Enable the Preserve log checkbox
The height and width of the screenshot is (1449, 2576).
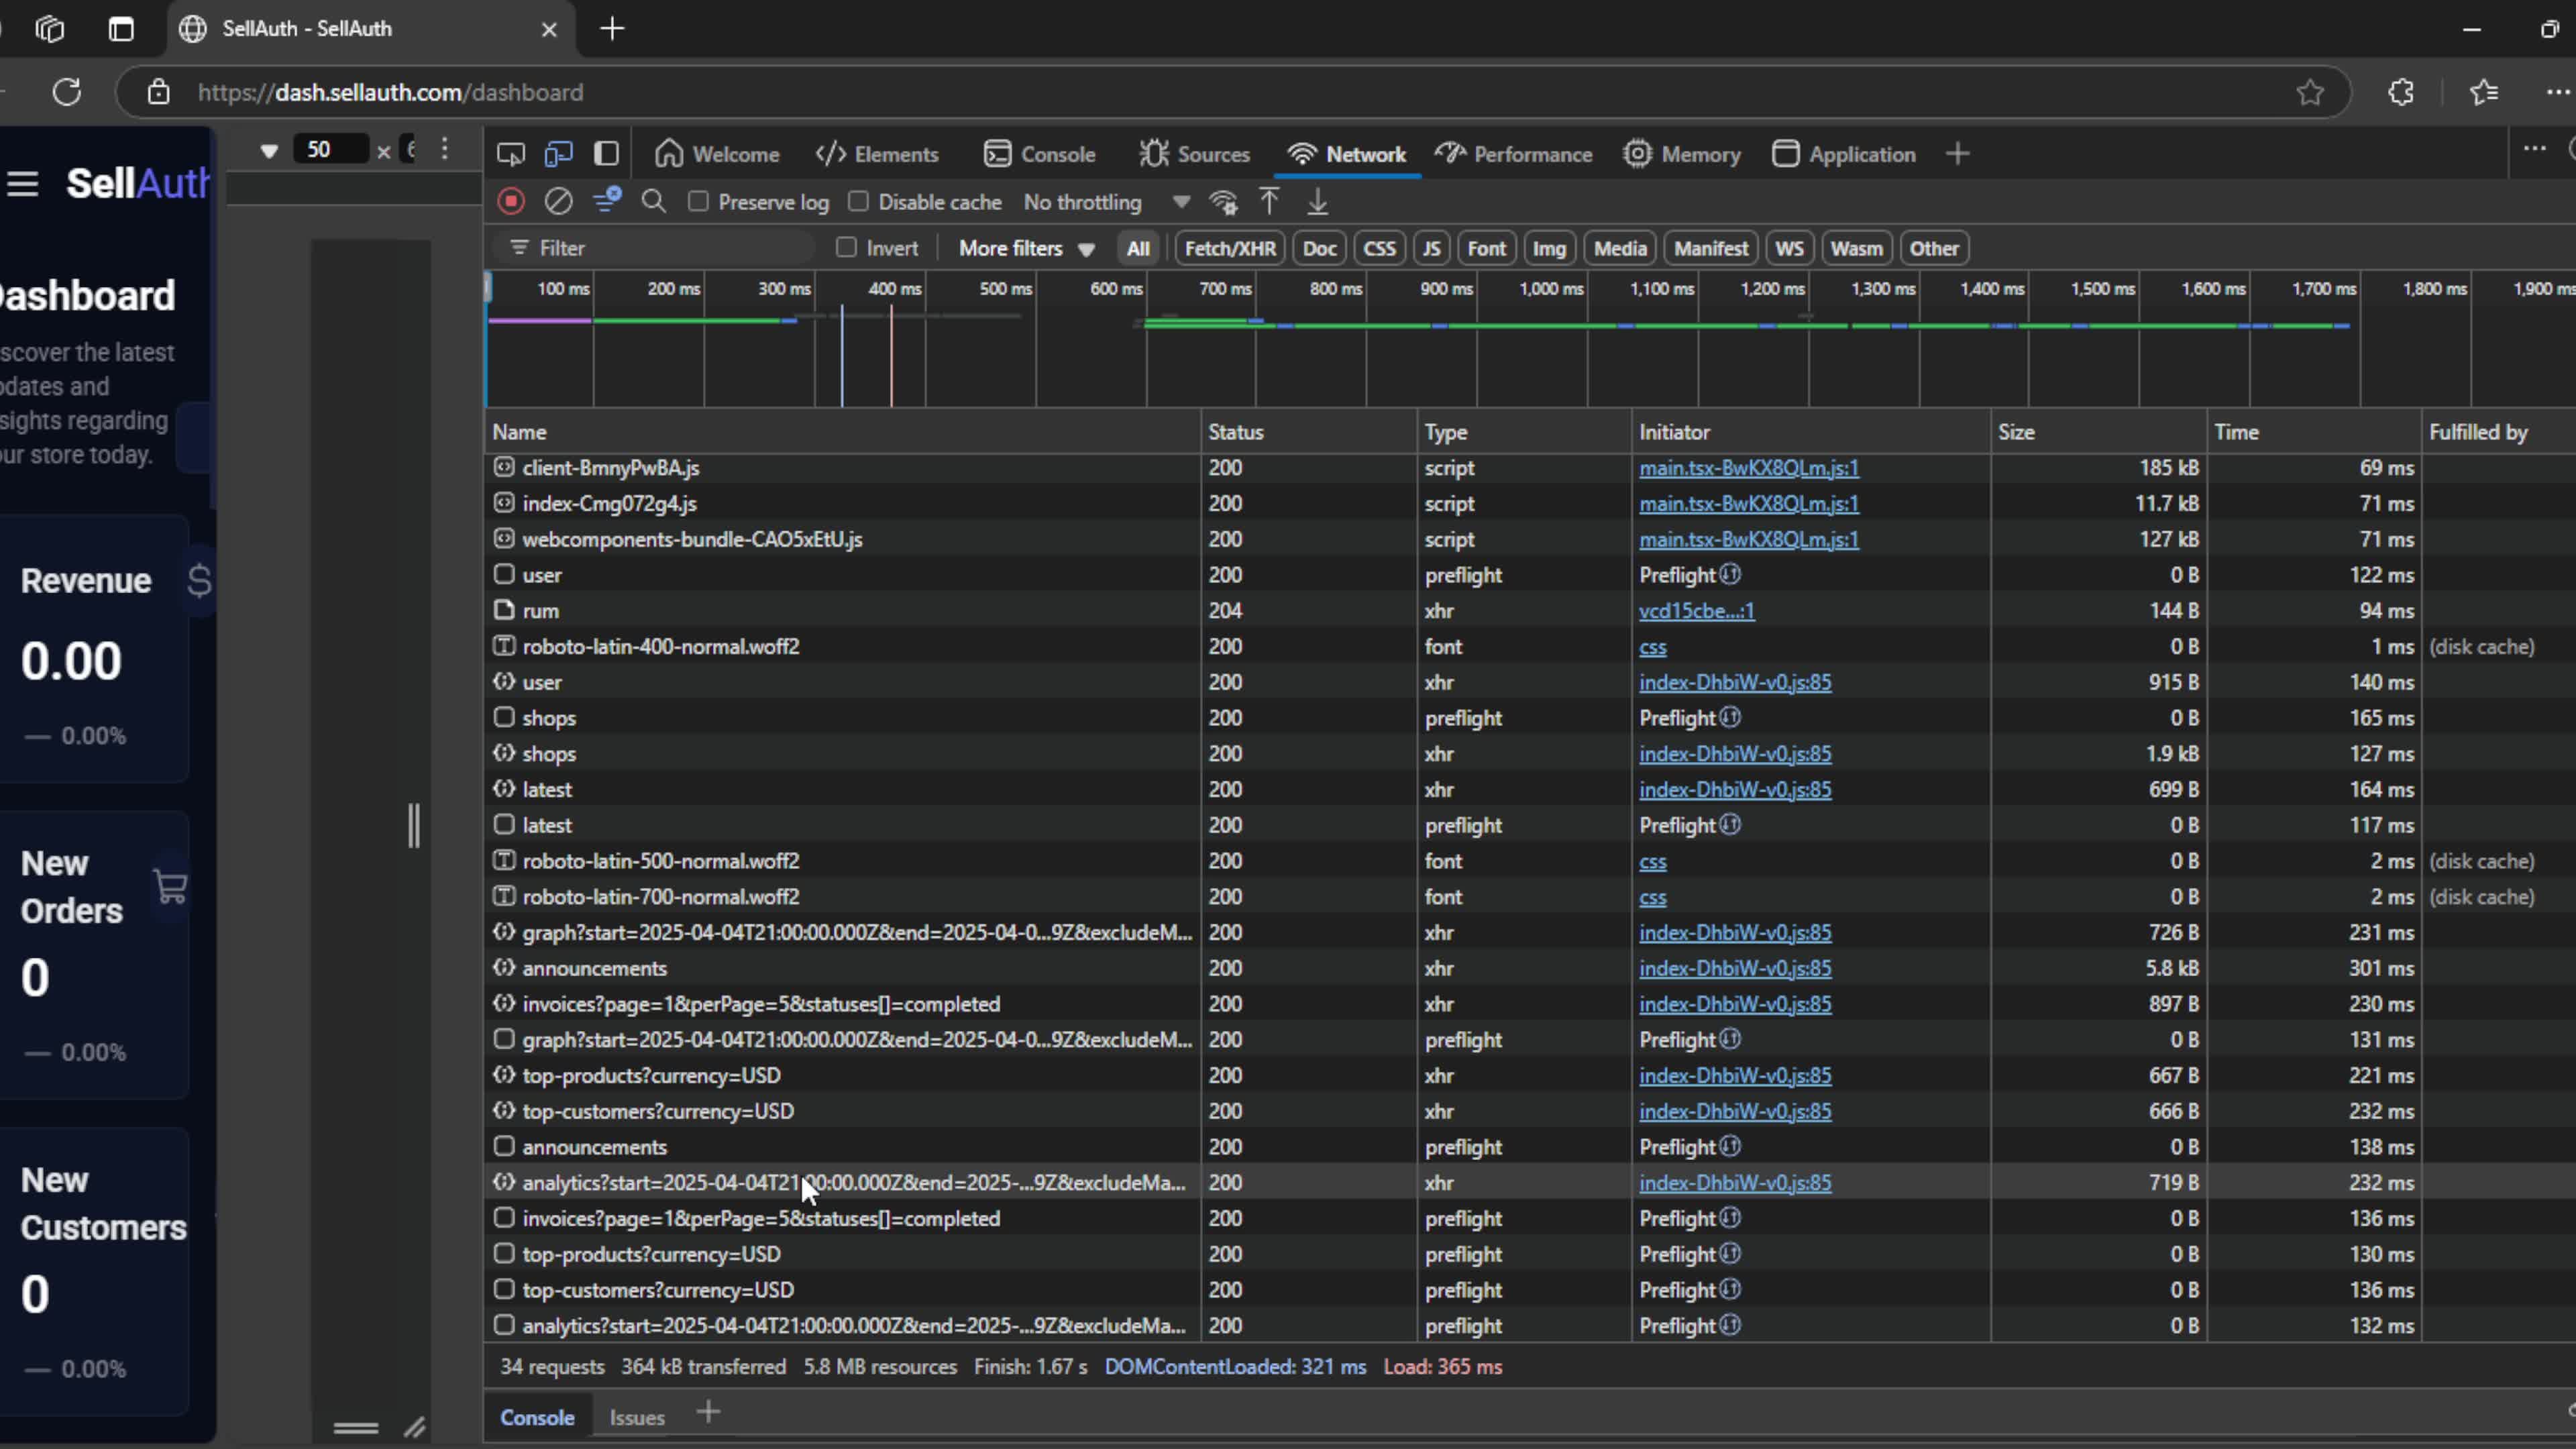[x=699, y=202]
